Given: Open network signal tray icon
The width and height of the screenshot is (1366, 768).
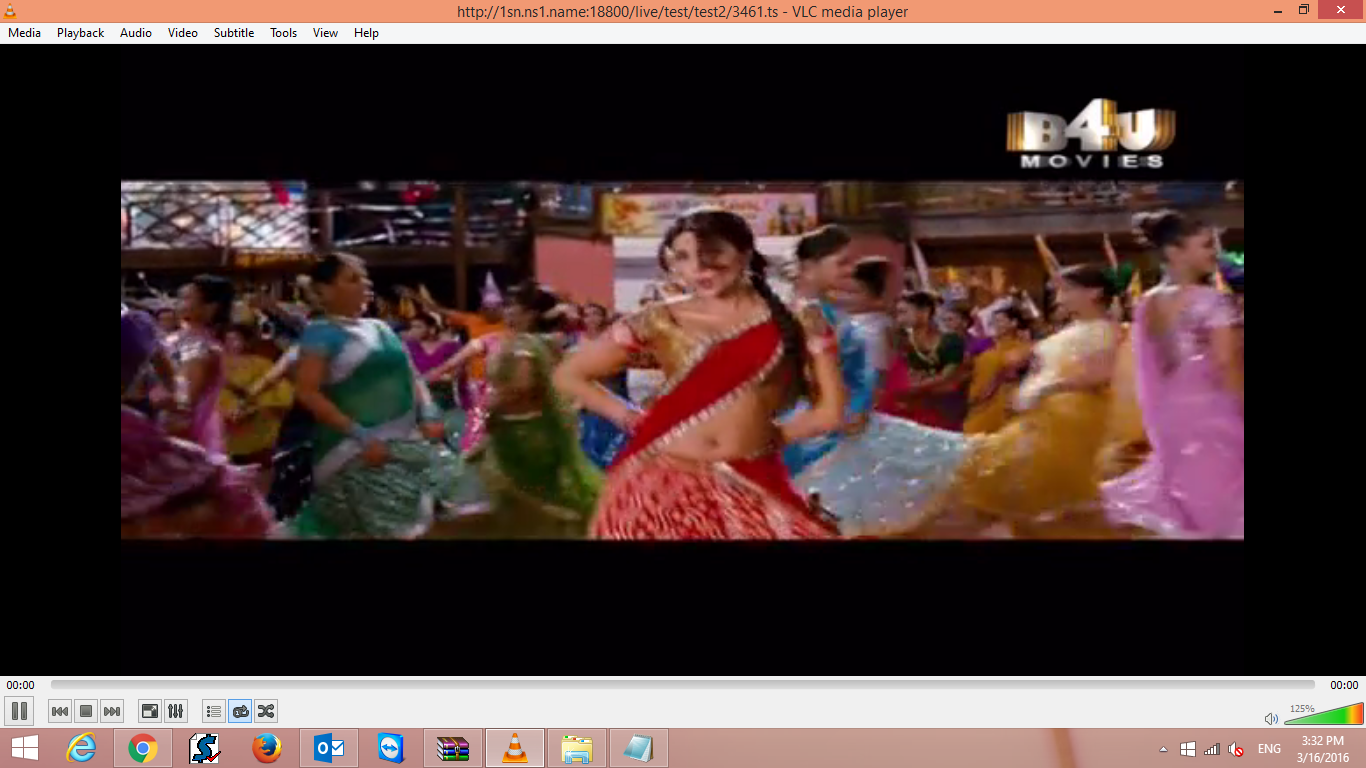Looking at the screenshot, I should 1212,749.
